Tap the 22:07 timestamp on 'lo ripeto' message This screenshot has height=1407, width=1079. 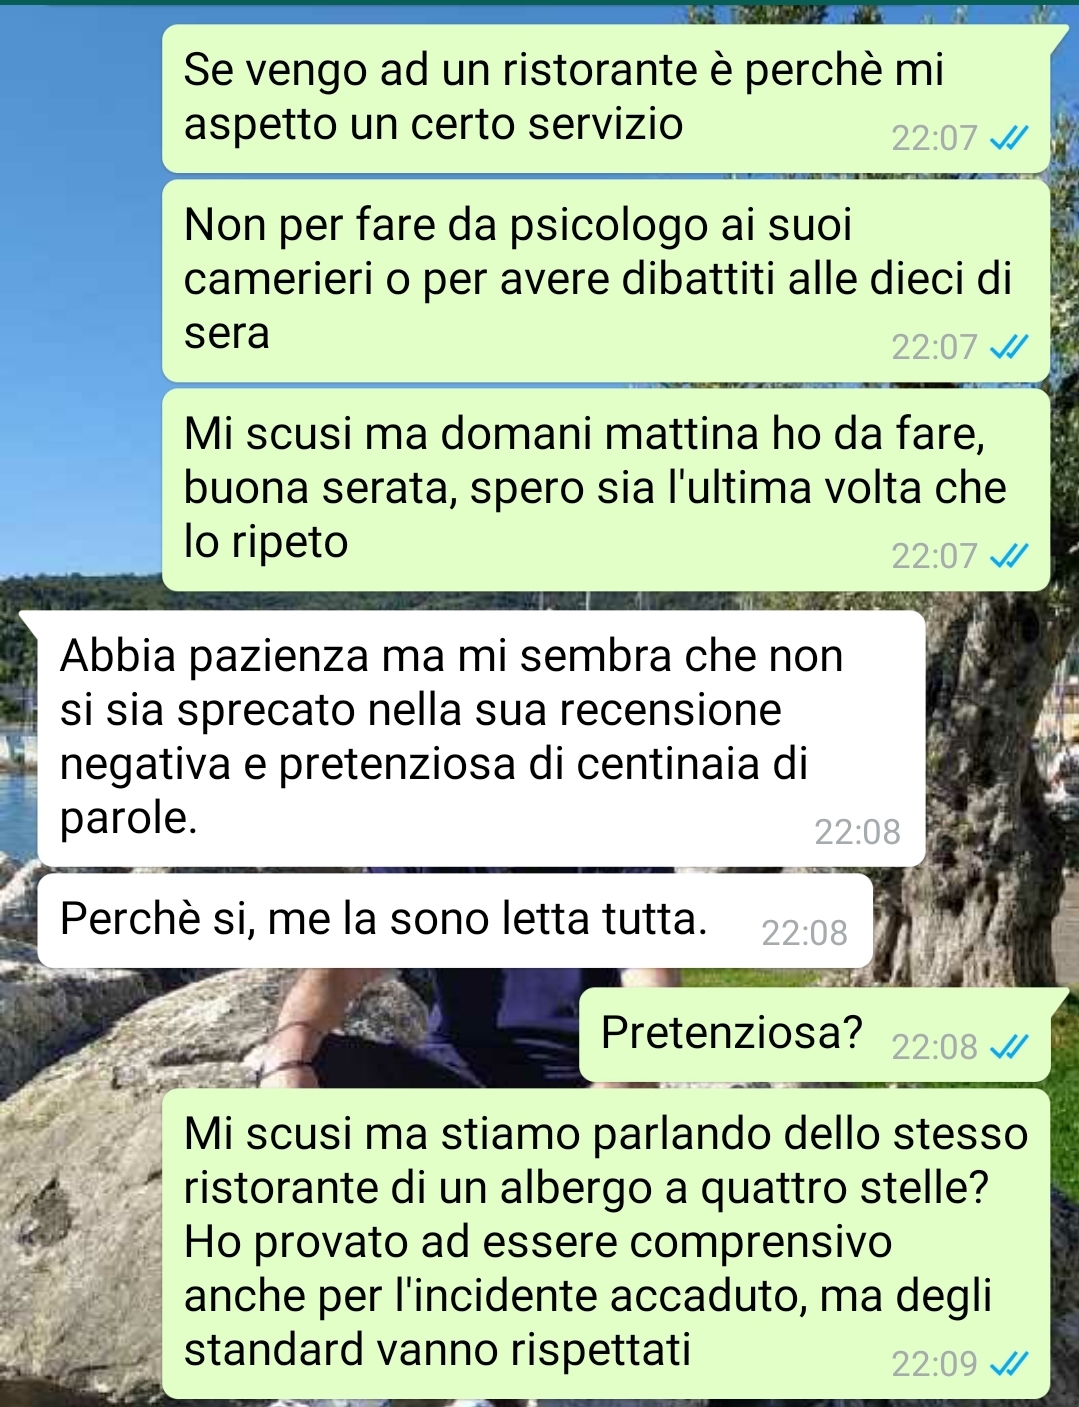[x=934, y=556]
